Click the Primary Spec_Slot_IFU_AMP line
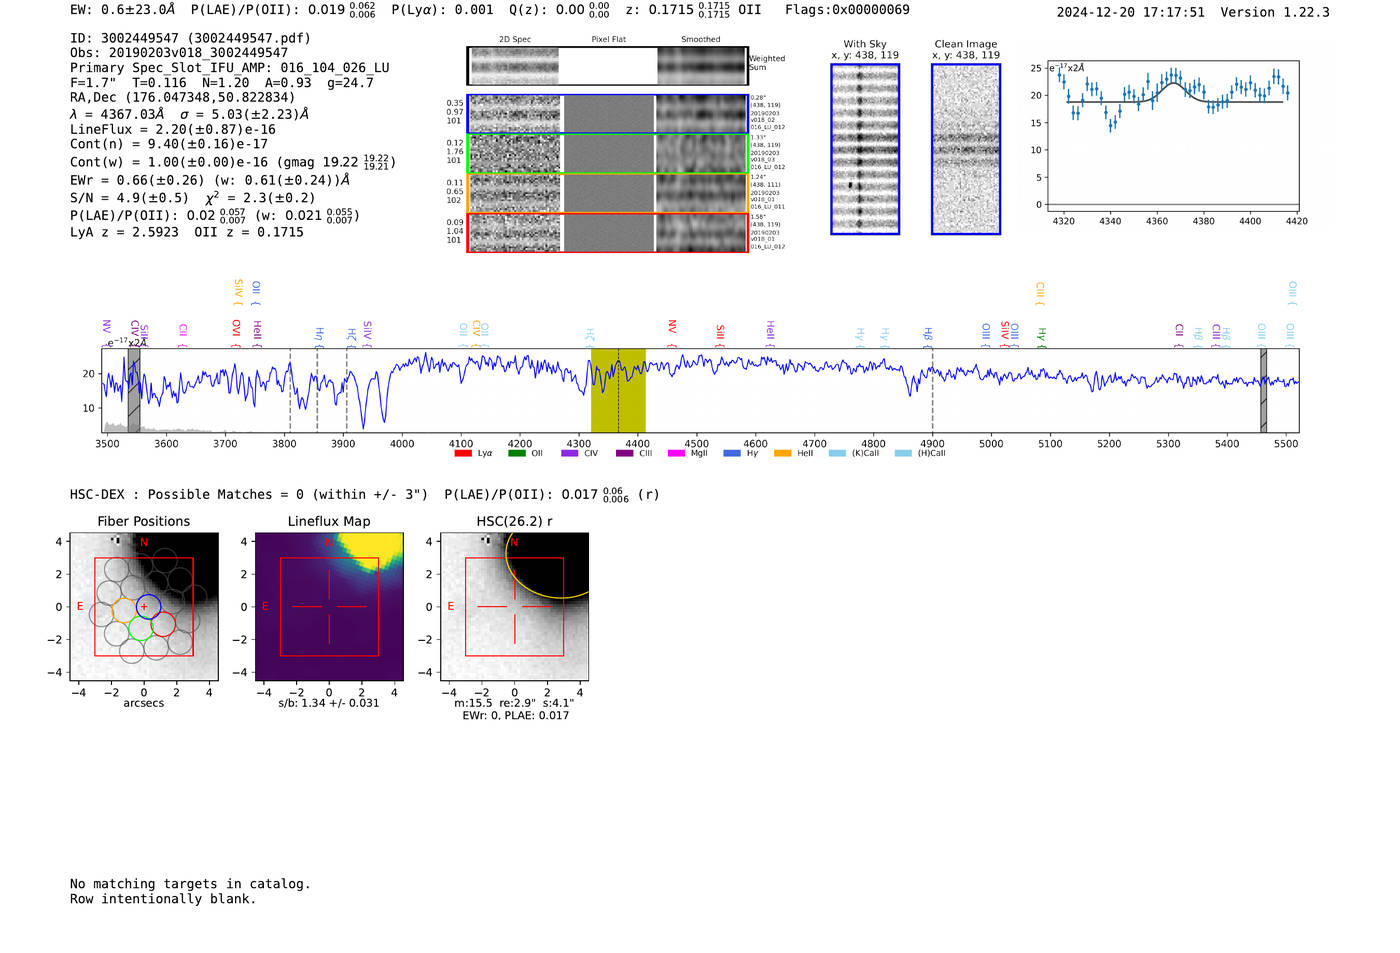 (230, 68)
